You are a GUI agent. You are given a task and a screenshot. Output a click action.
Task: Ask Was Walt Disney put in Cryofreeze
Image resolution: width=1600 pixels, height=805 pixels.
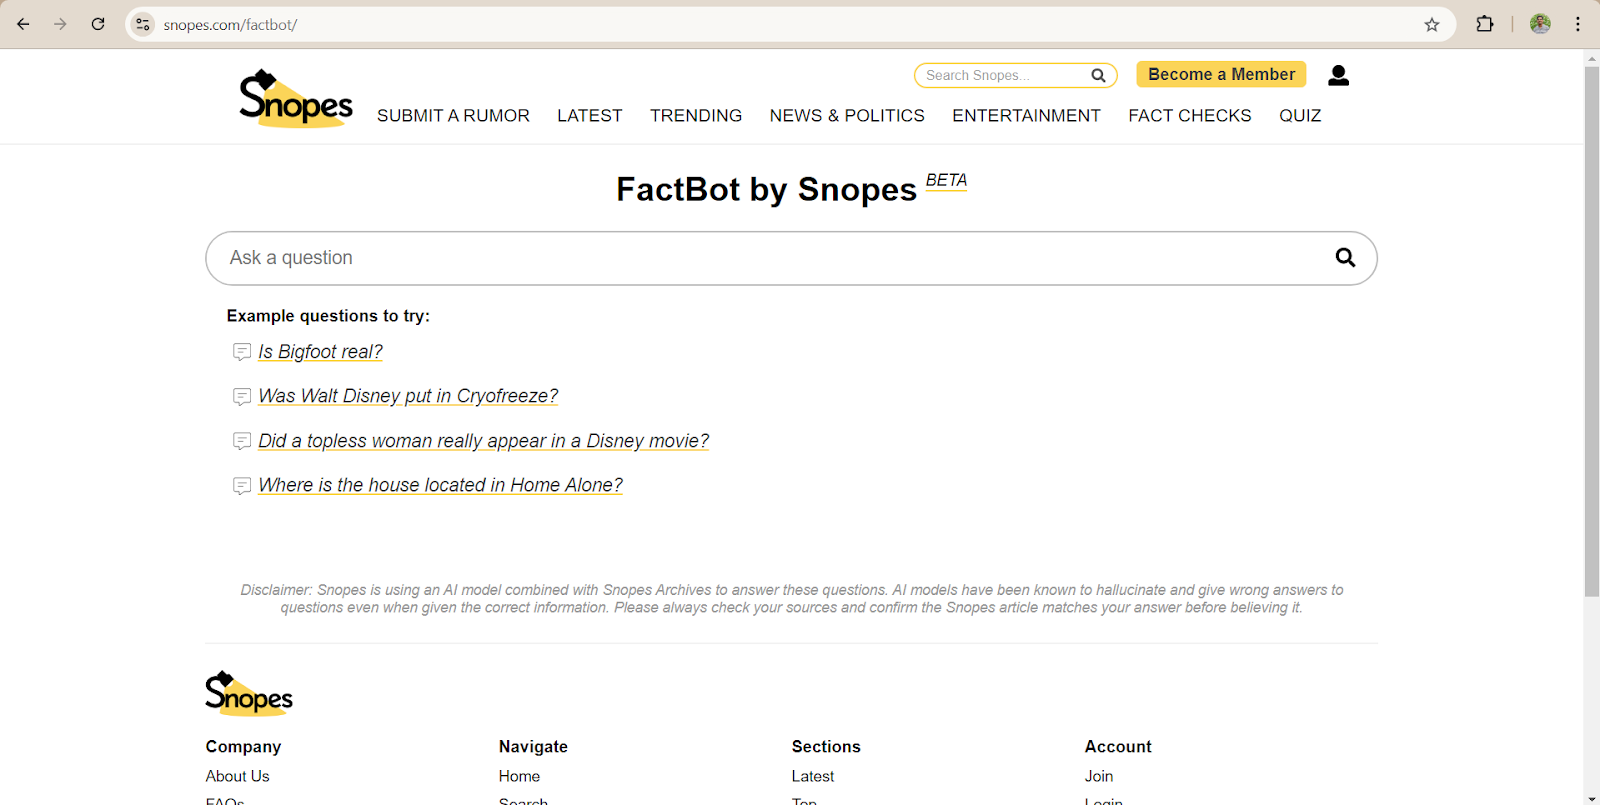click(x=408, y=396)
